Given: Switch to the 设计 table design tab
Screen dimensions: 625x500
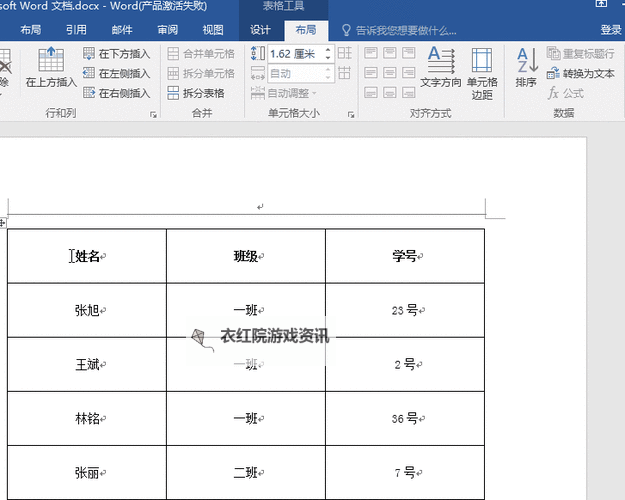Looking at the screenshot, I should pos(260,30).
